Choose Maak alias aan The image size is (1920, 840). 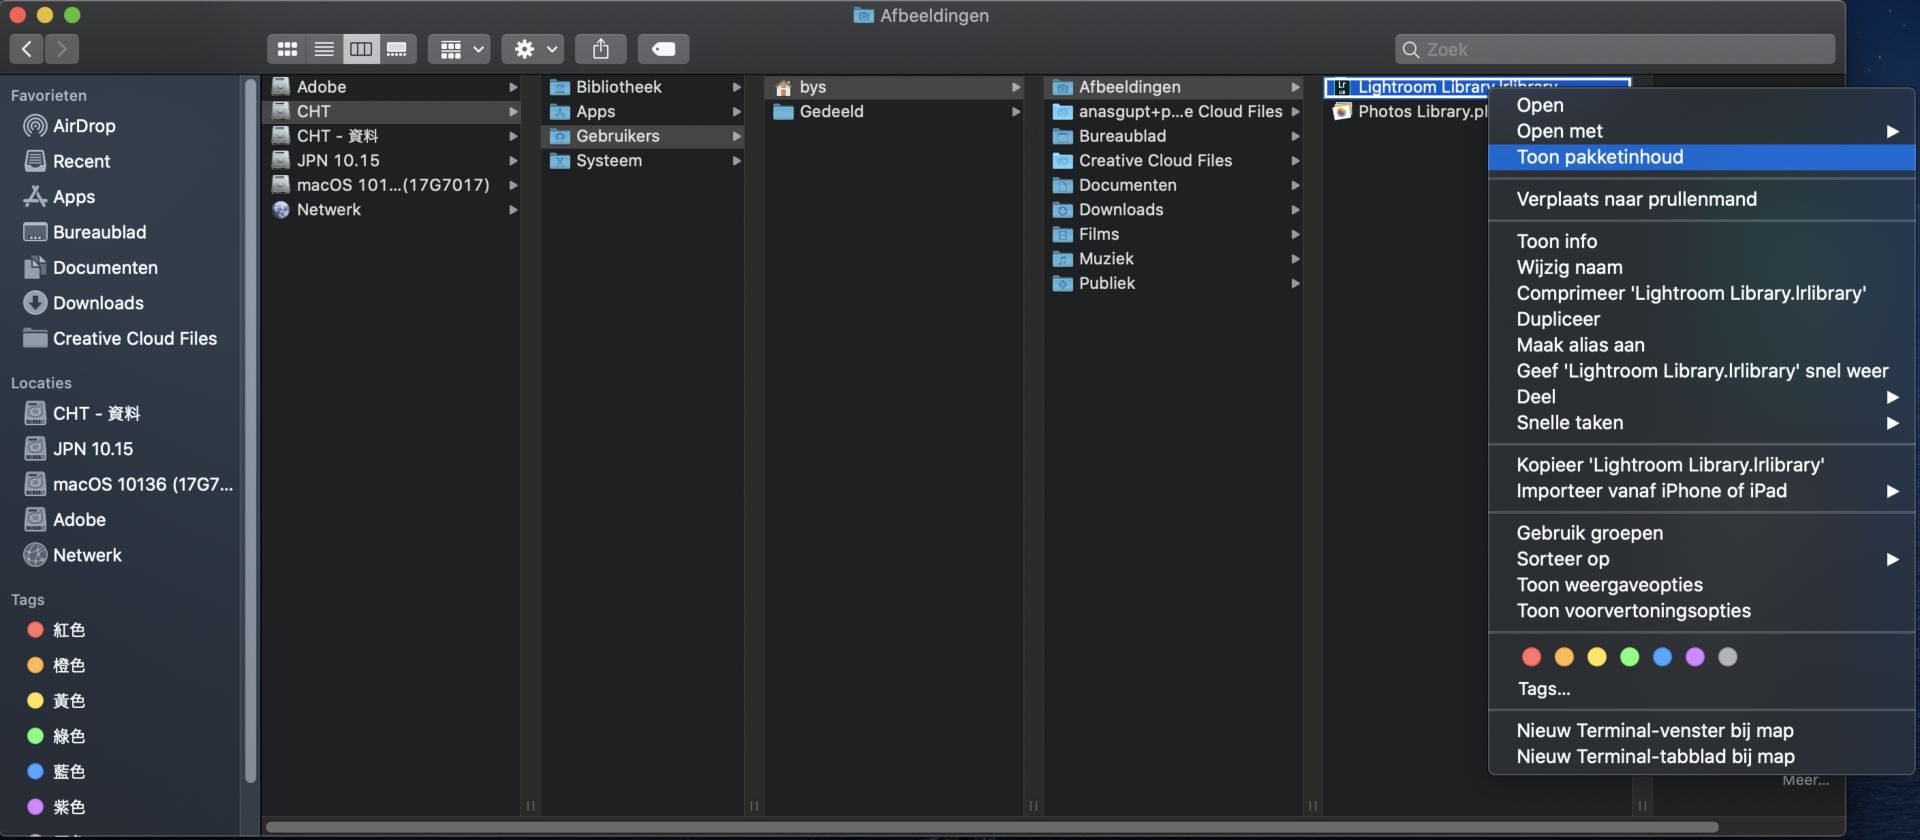(1702, 345)
